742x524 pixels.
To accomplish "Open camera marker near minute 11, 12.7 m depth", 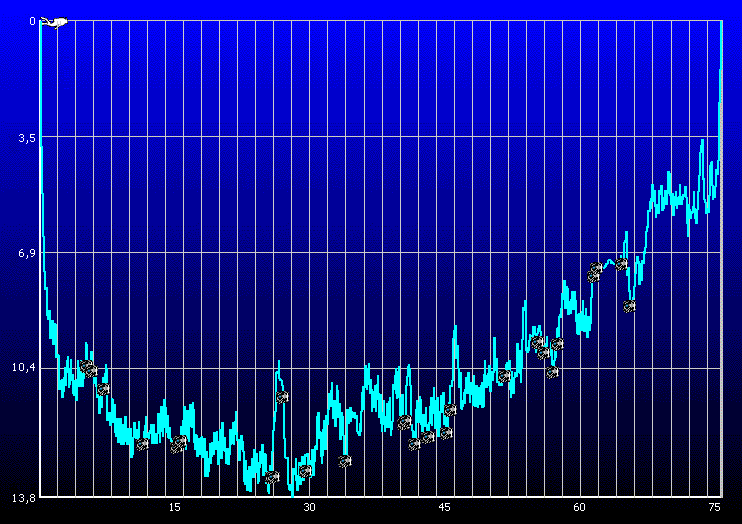I will coord(142,444).
